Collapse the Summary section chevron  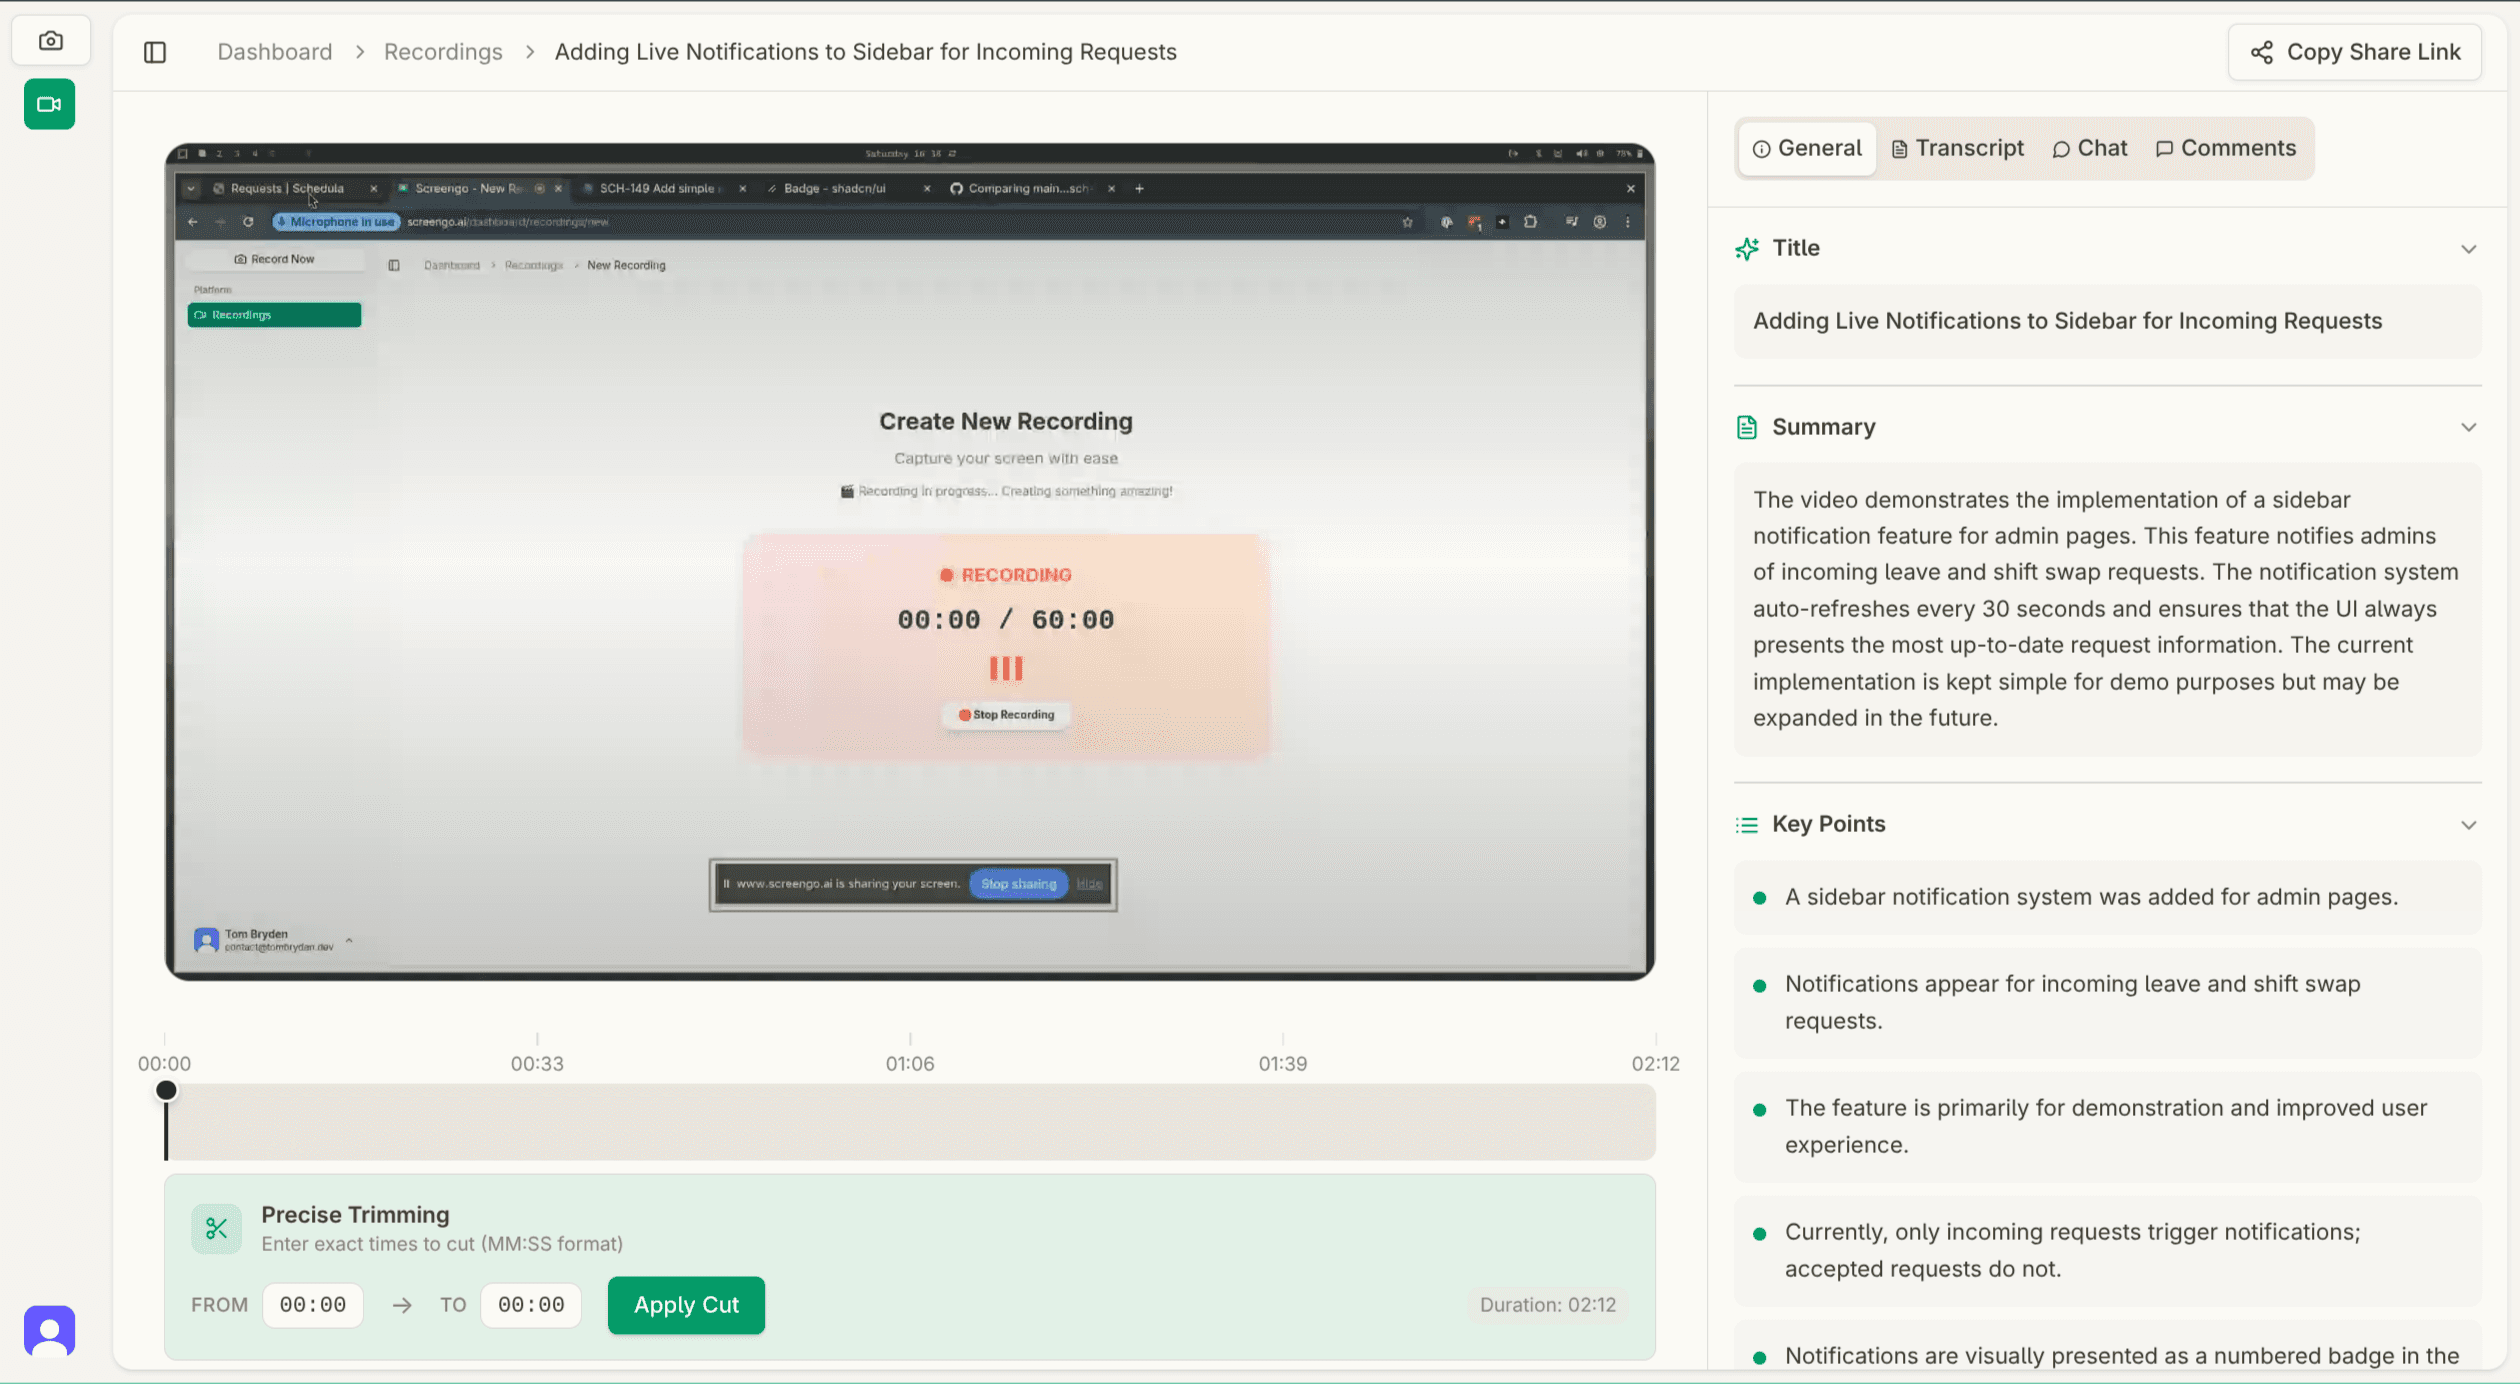pos(2468,428)
